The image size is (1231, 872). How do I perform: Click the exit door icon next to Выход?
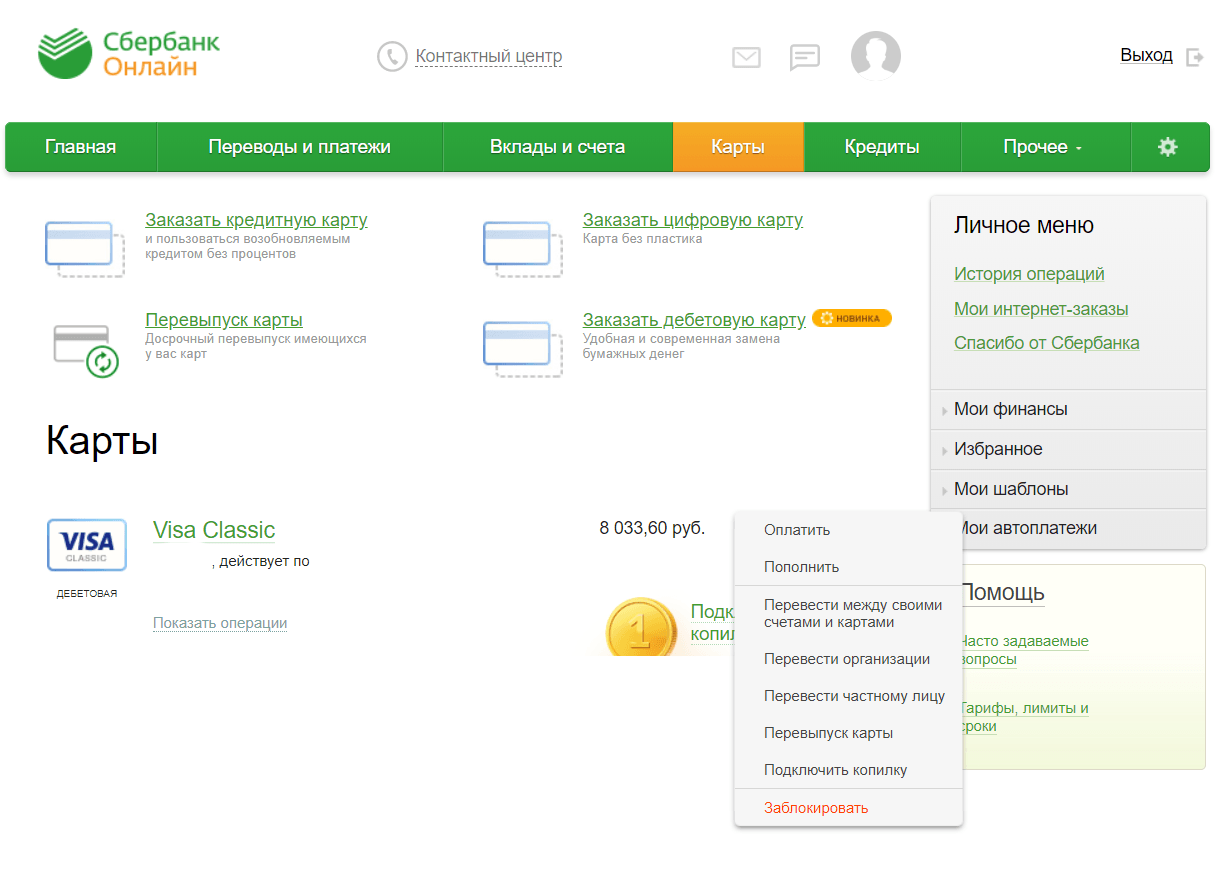(x=1194, y=57)
